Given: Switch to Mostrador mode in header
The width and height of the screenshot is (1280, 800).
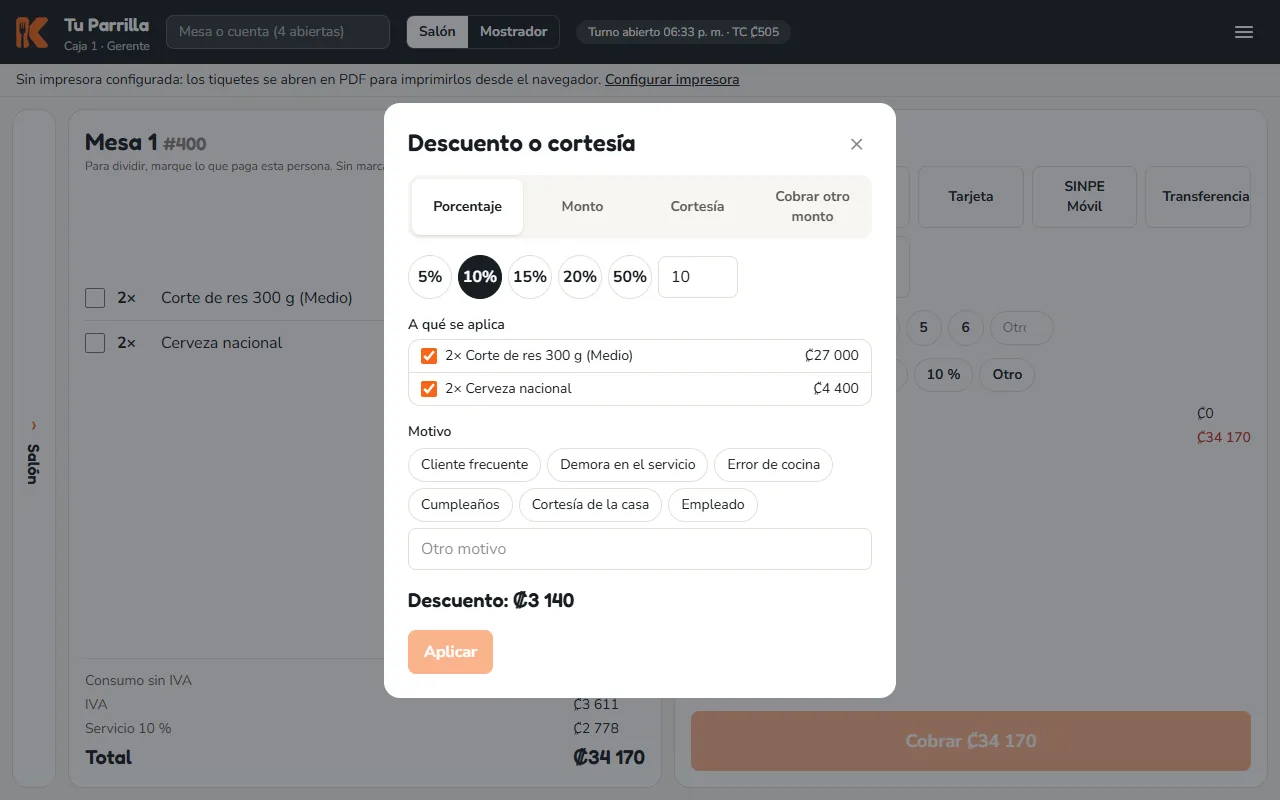Looking at the screenshot, I should pyautogui.click(x=513, y=32).
